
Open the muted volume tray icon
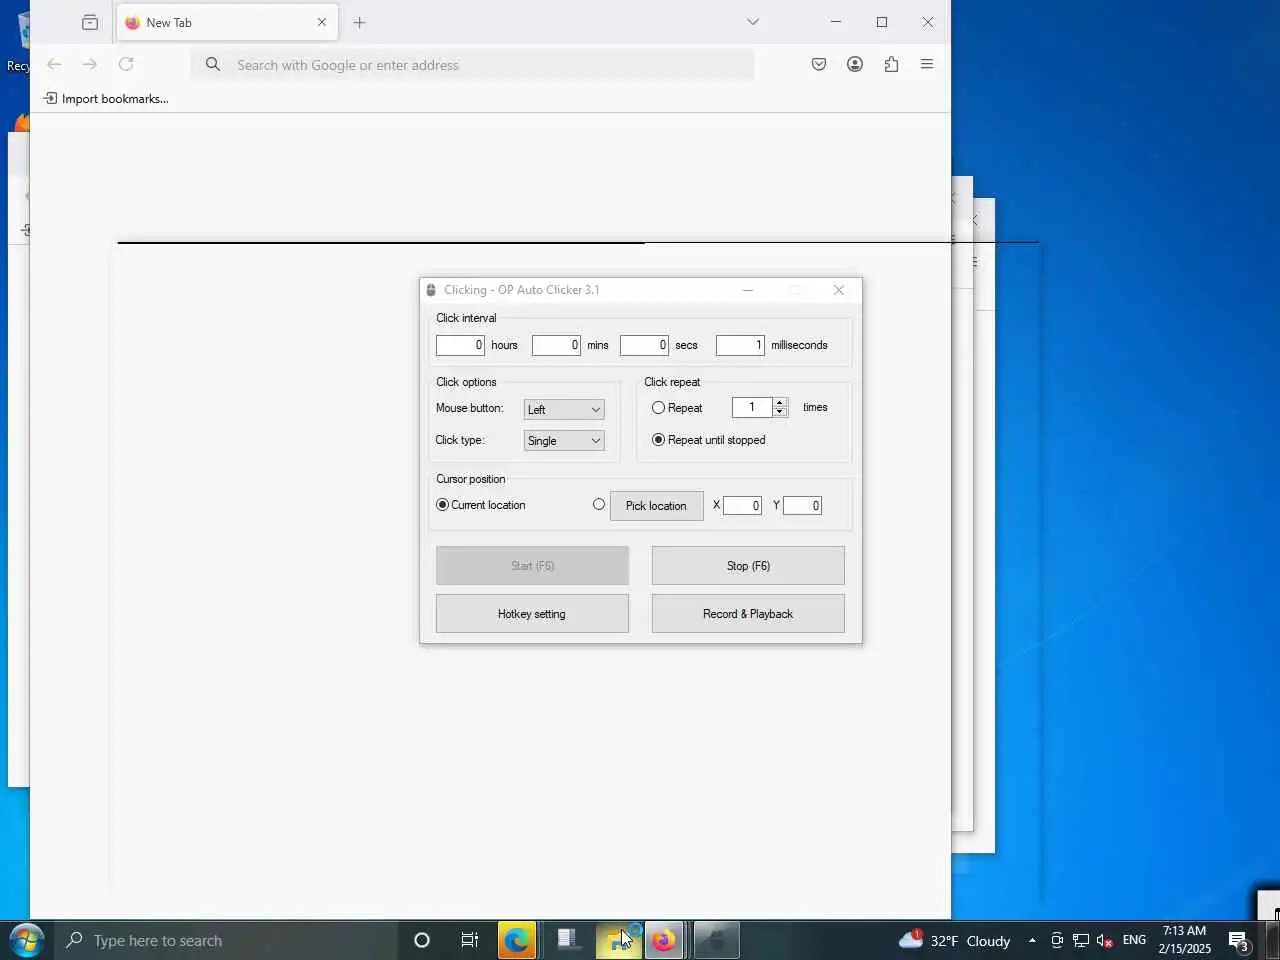(x=1105, y=940)
